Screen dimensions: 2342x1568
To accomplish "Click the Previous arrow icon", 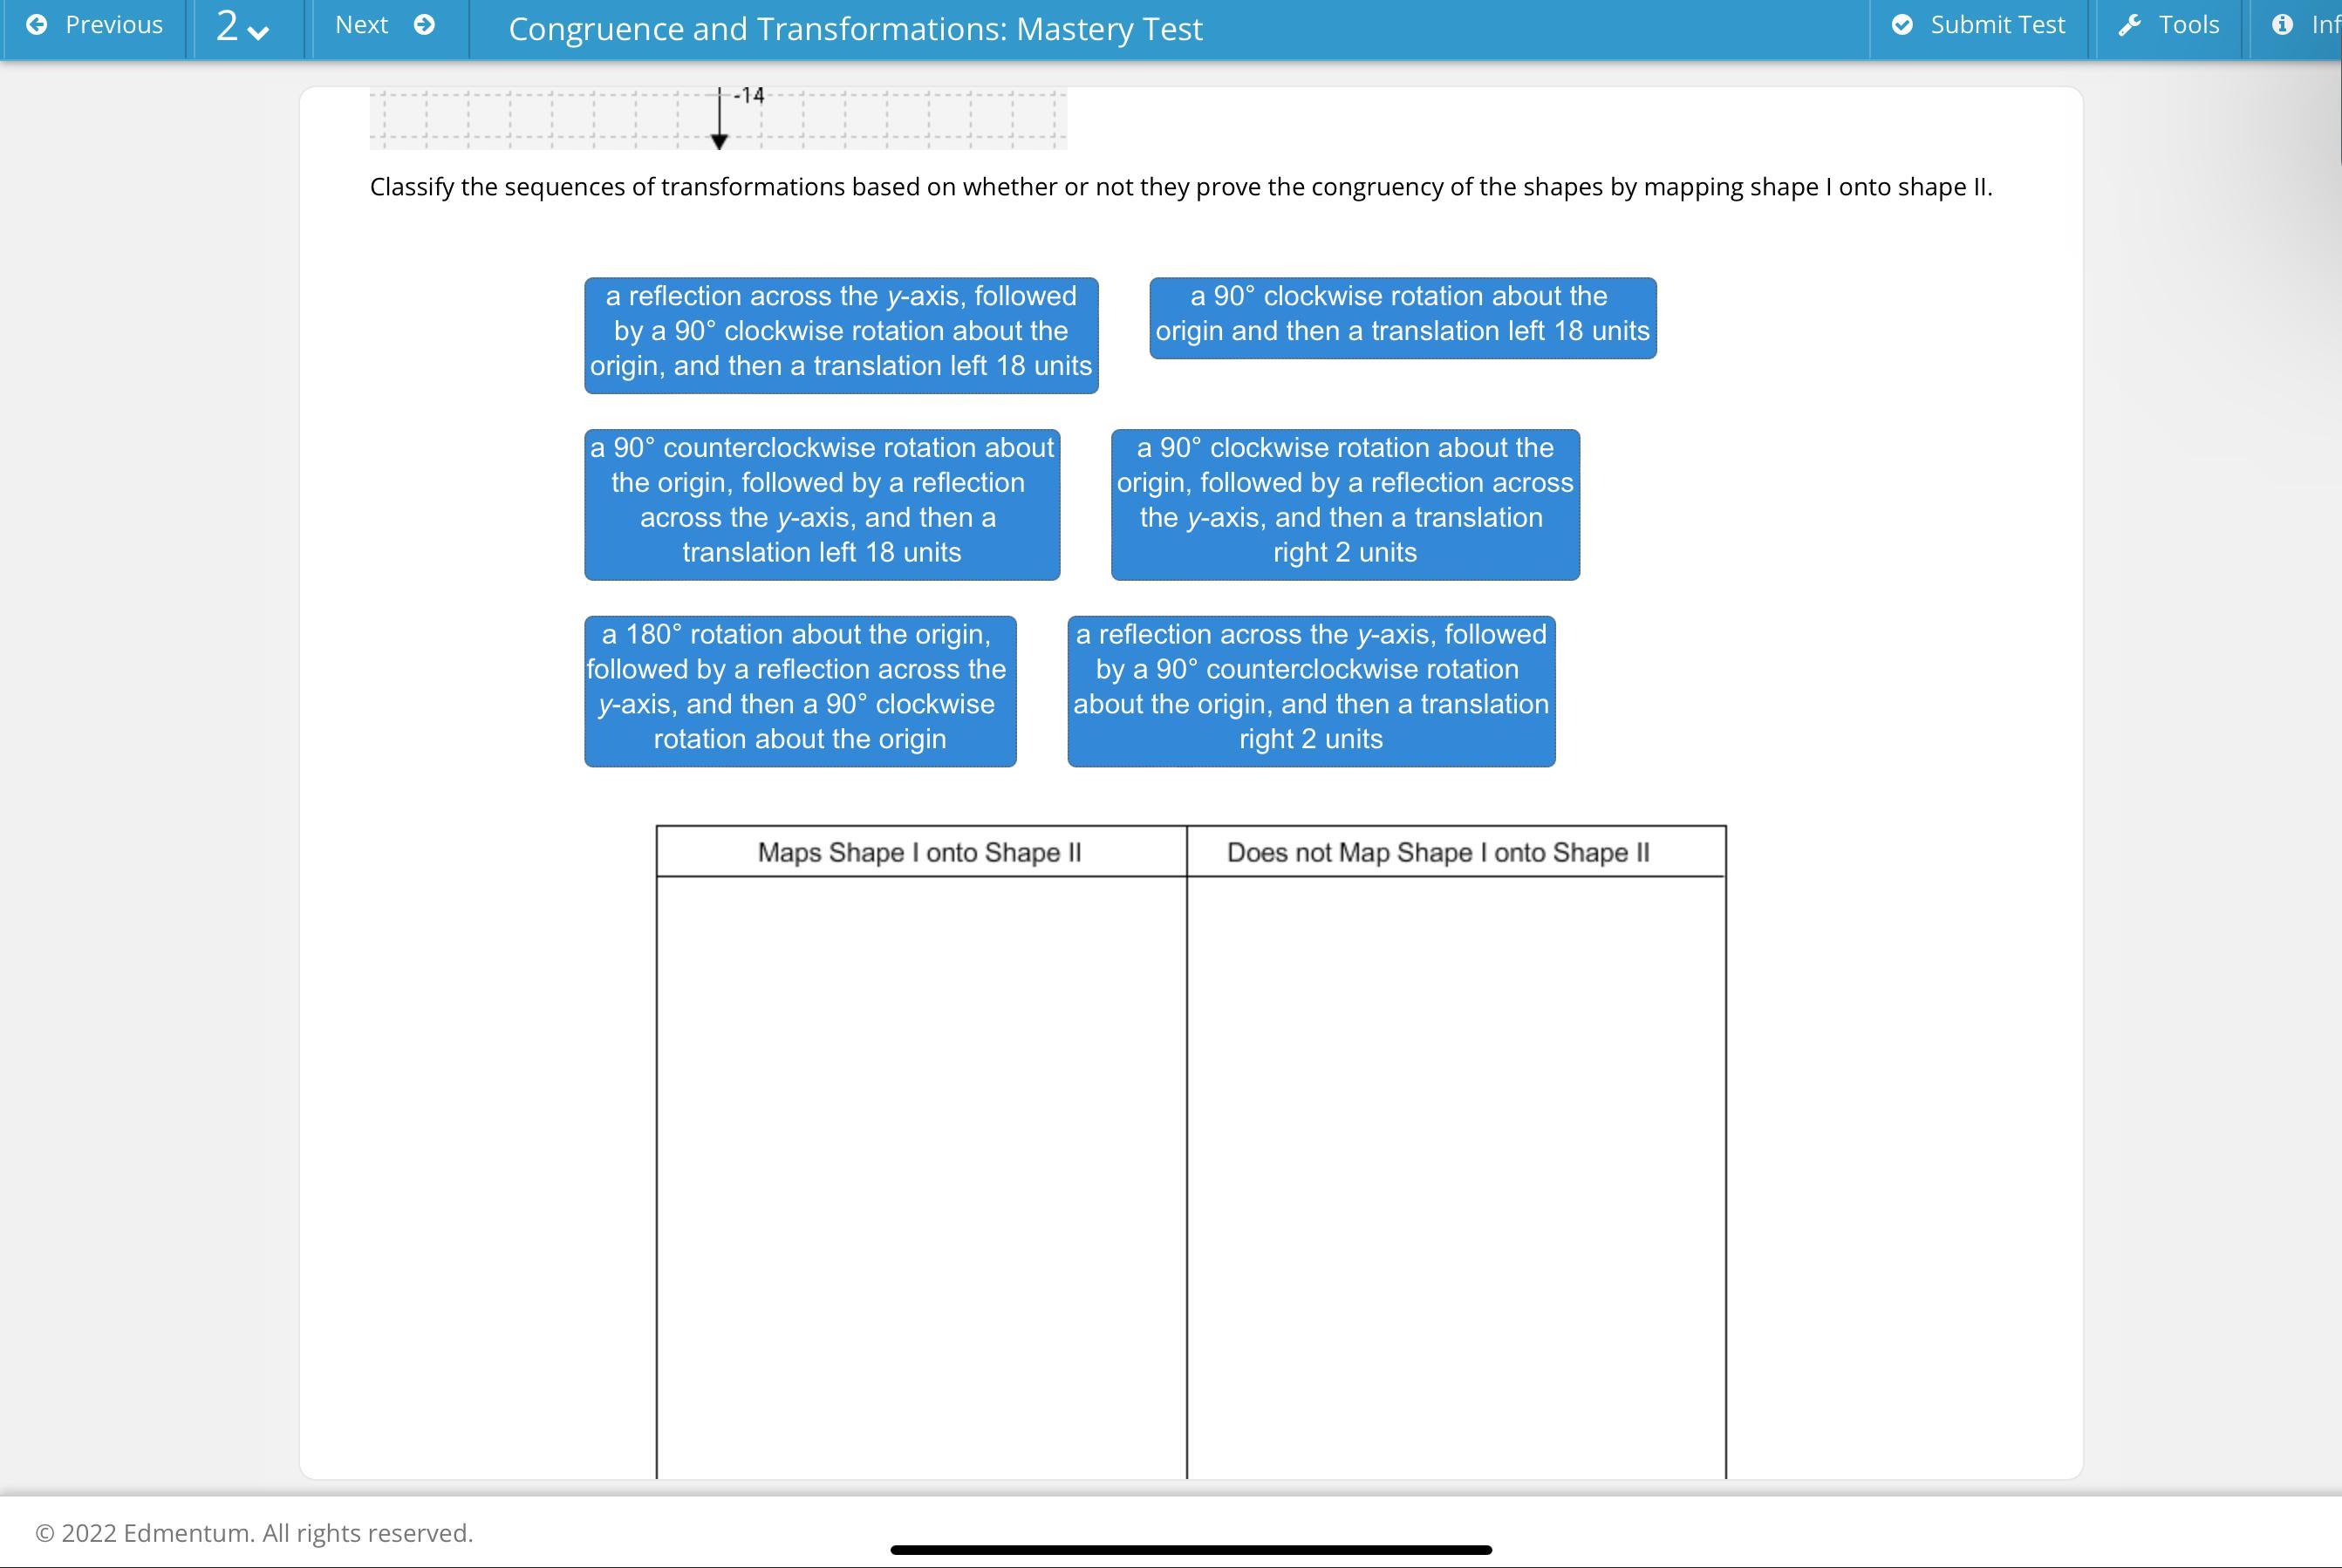I will [x=37, y=25].
